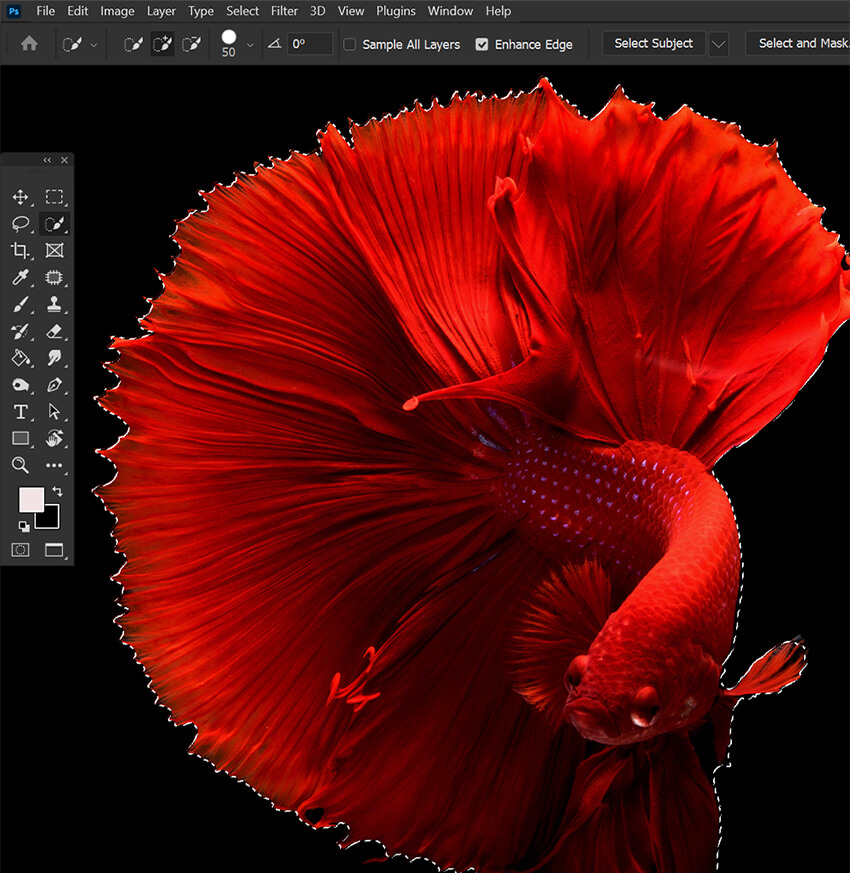Select the Lasso tool
Viewport: 850px width, 873px height.
click(x=20, y=224)
